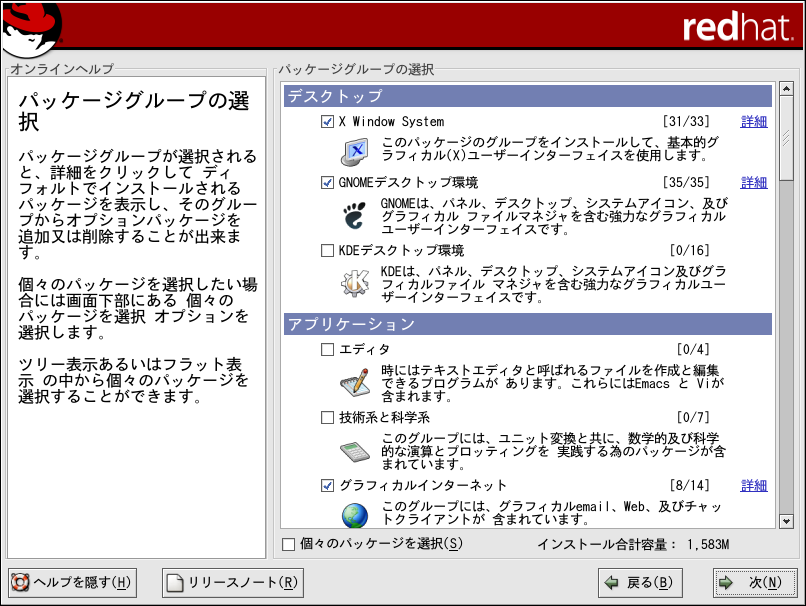
Task: Toggle 個々のパッケージを選択 checkbox
Action: tap(289, 544)
